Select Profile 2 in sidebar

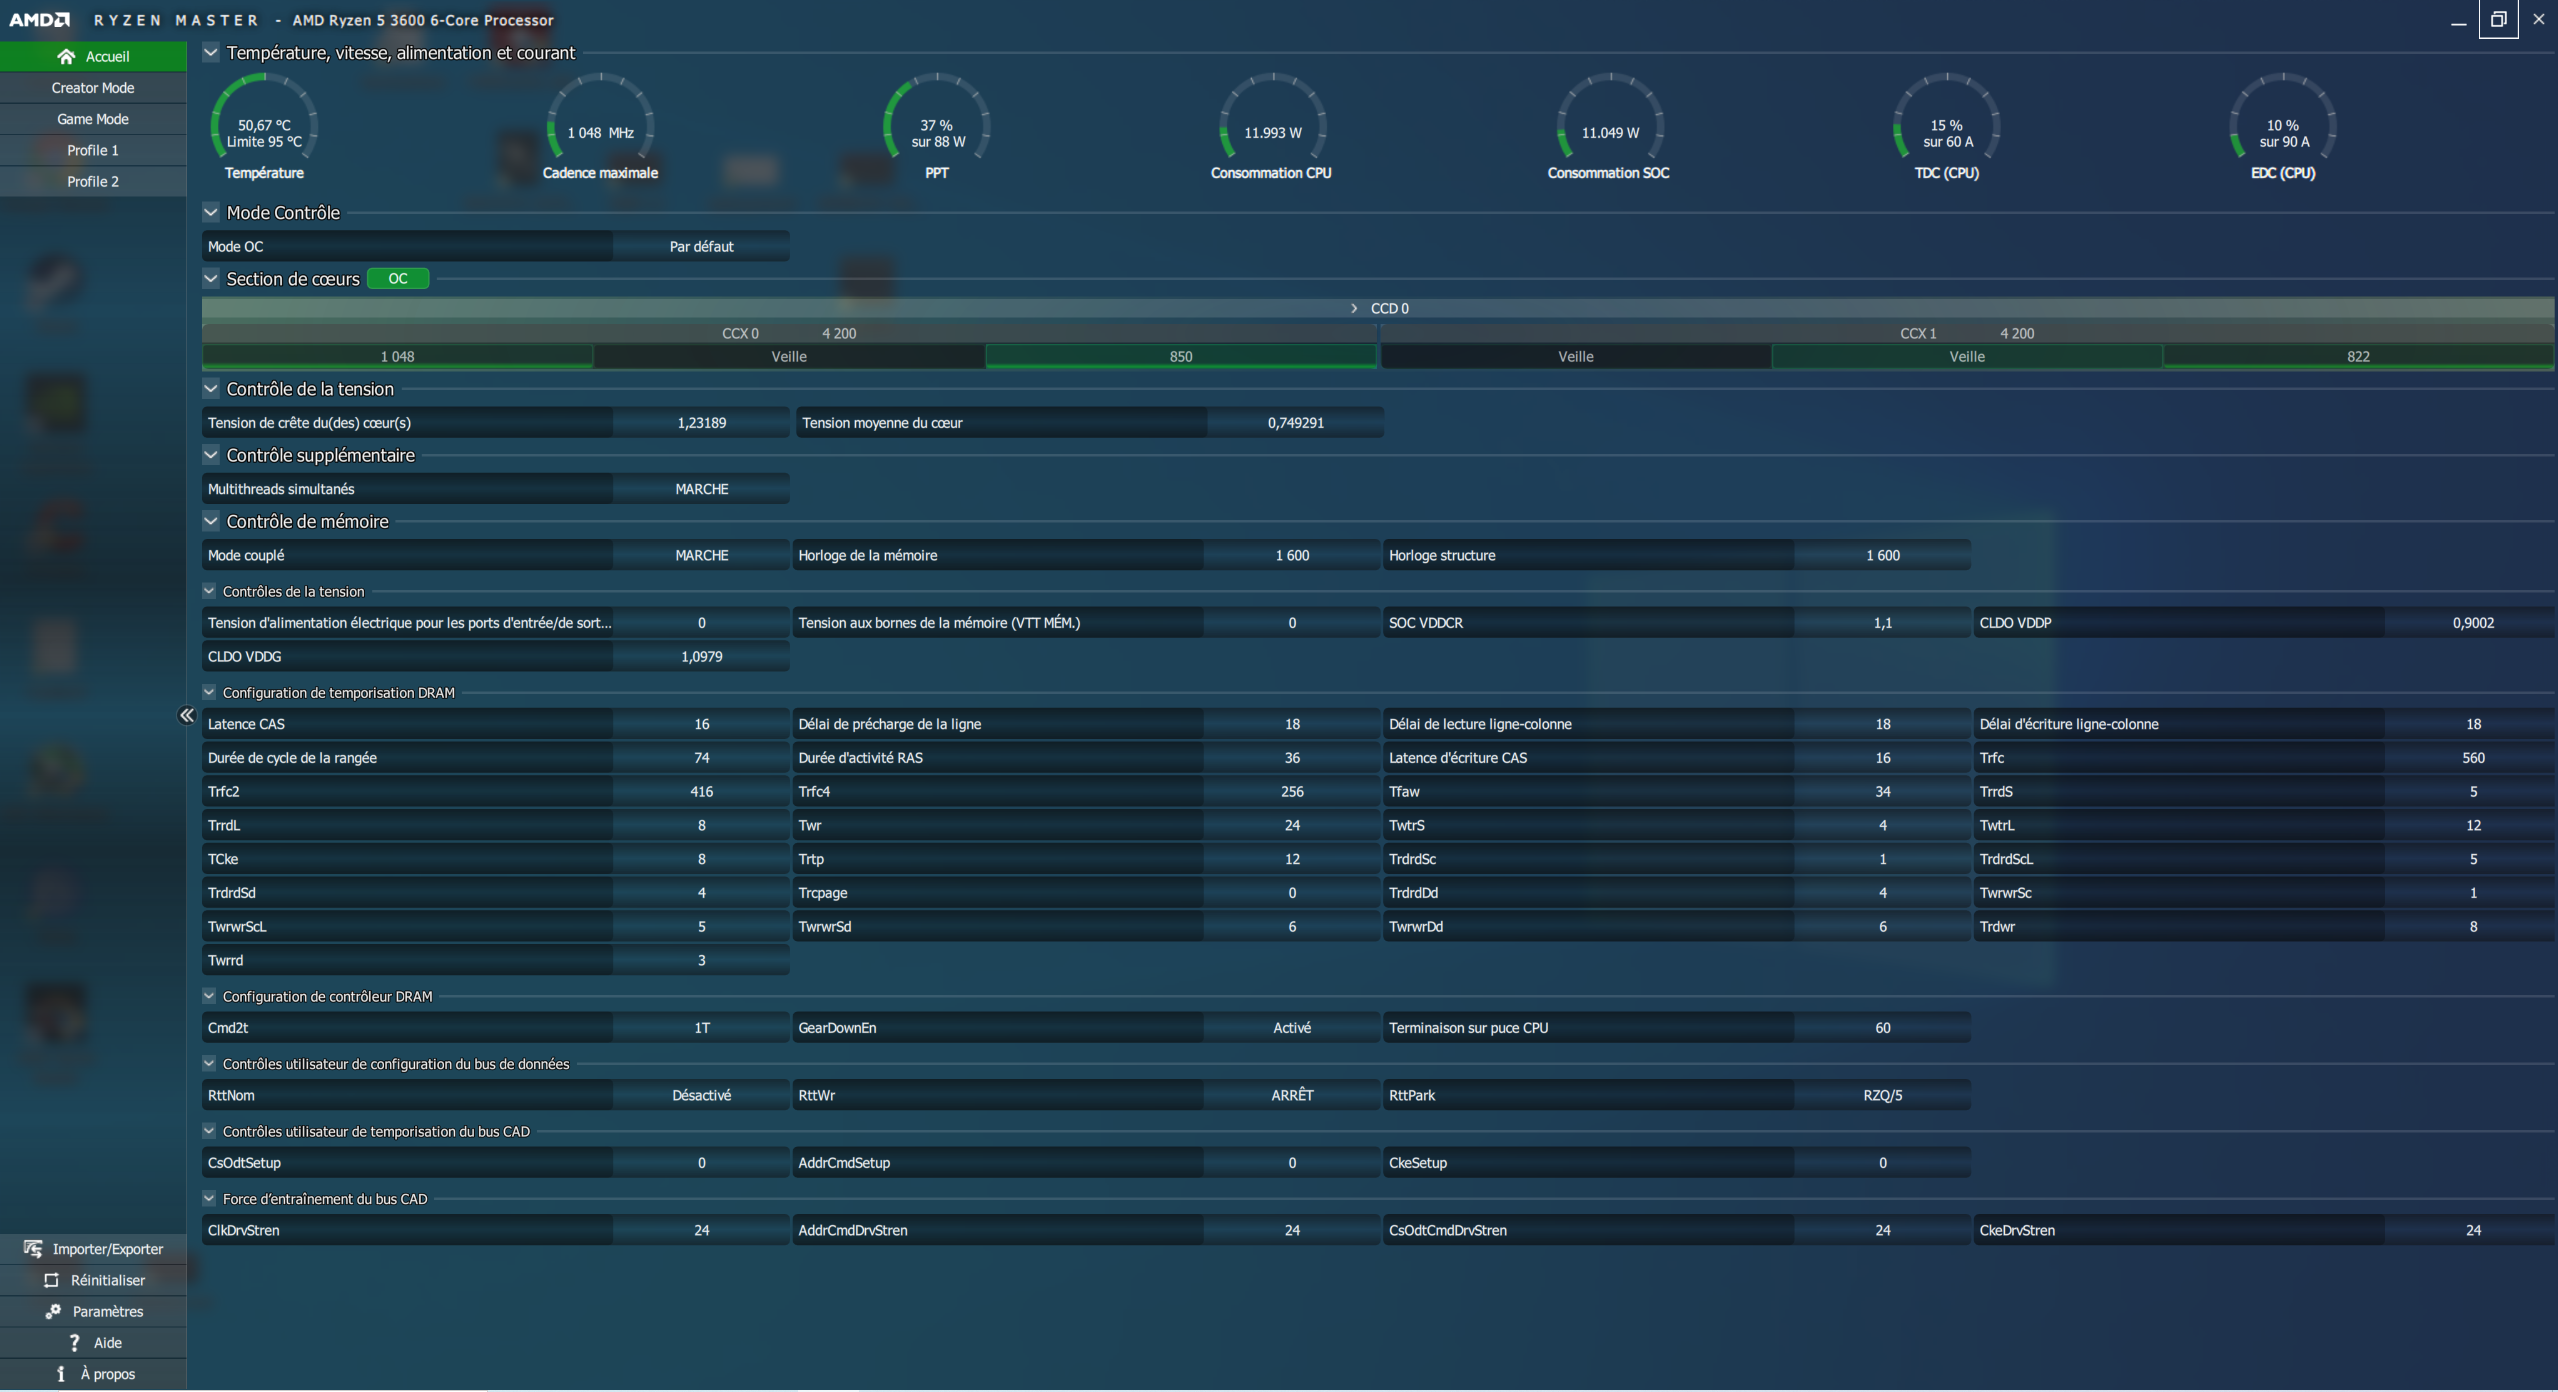(x=93, y=181)
